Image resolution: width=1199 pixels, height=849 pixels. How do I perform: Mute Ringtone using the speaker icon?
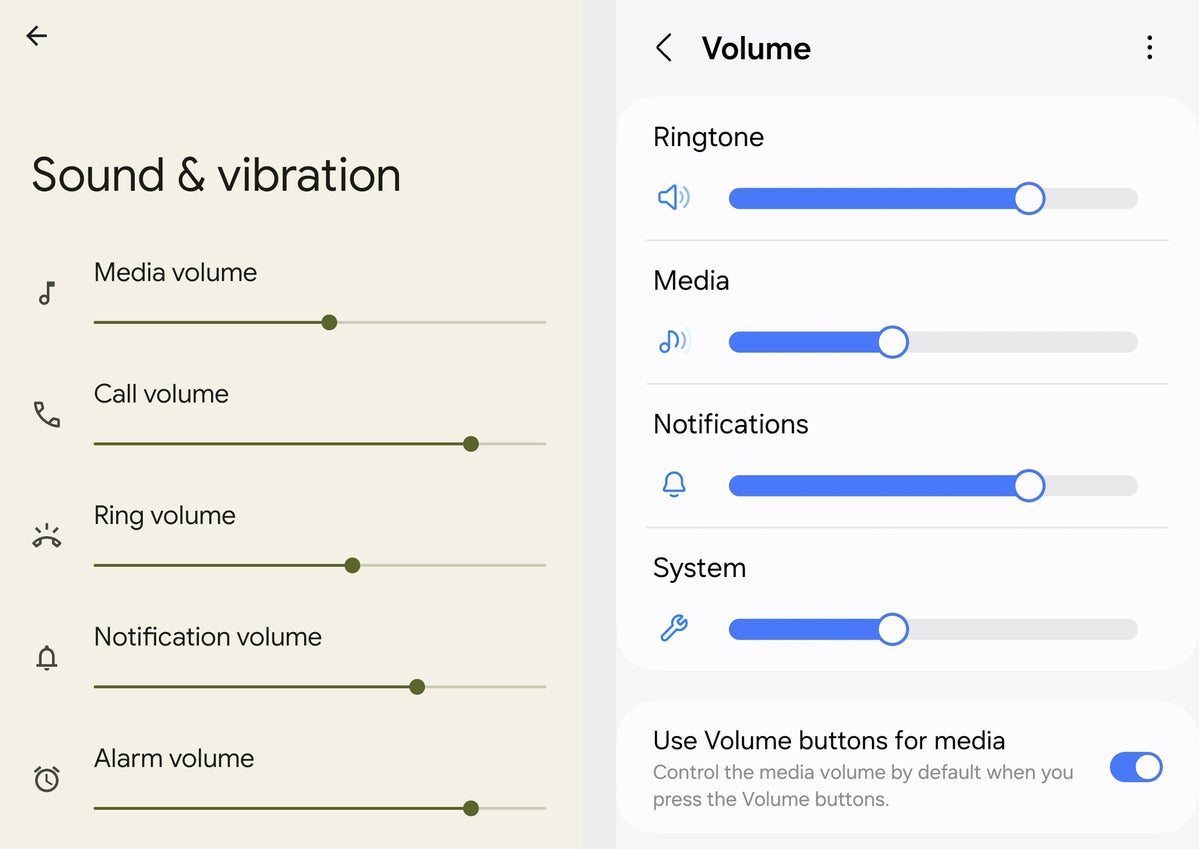tap(674, 197)
